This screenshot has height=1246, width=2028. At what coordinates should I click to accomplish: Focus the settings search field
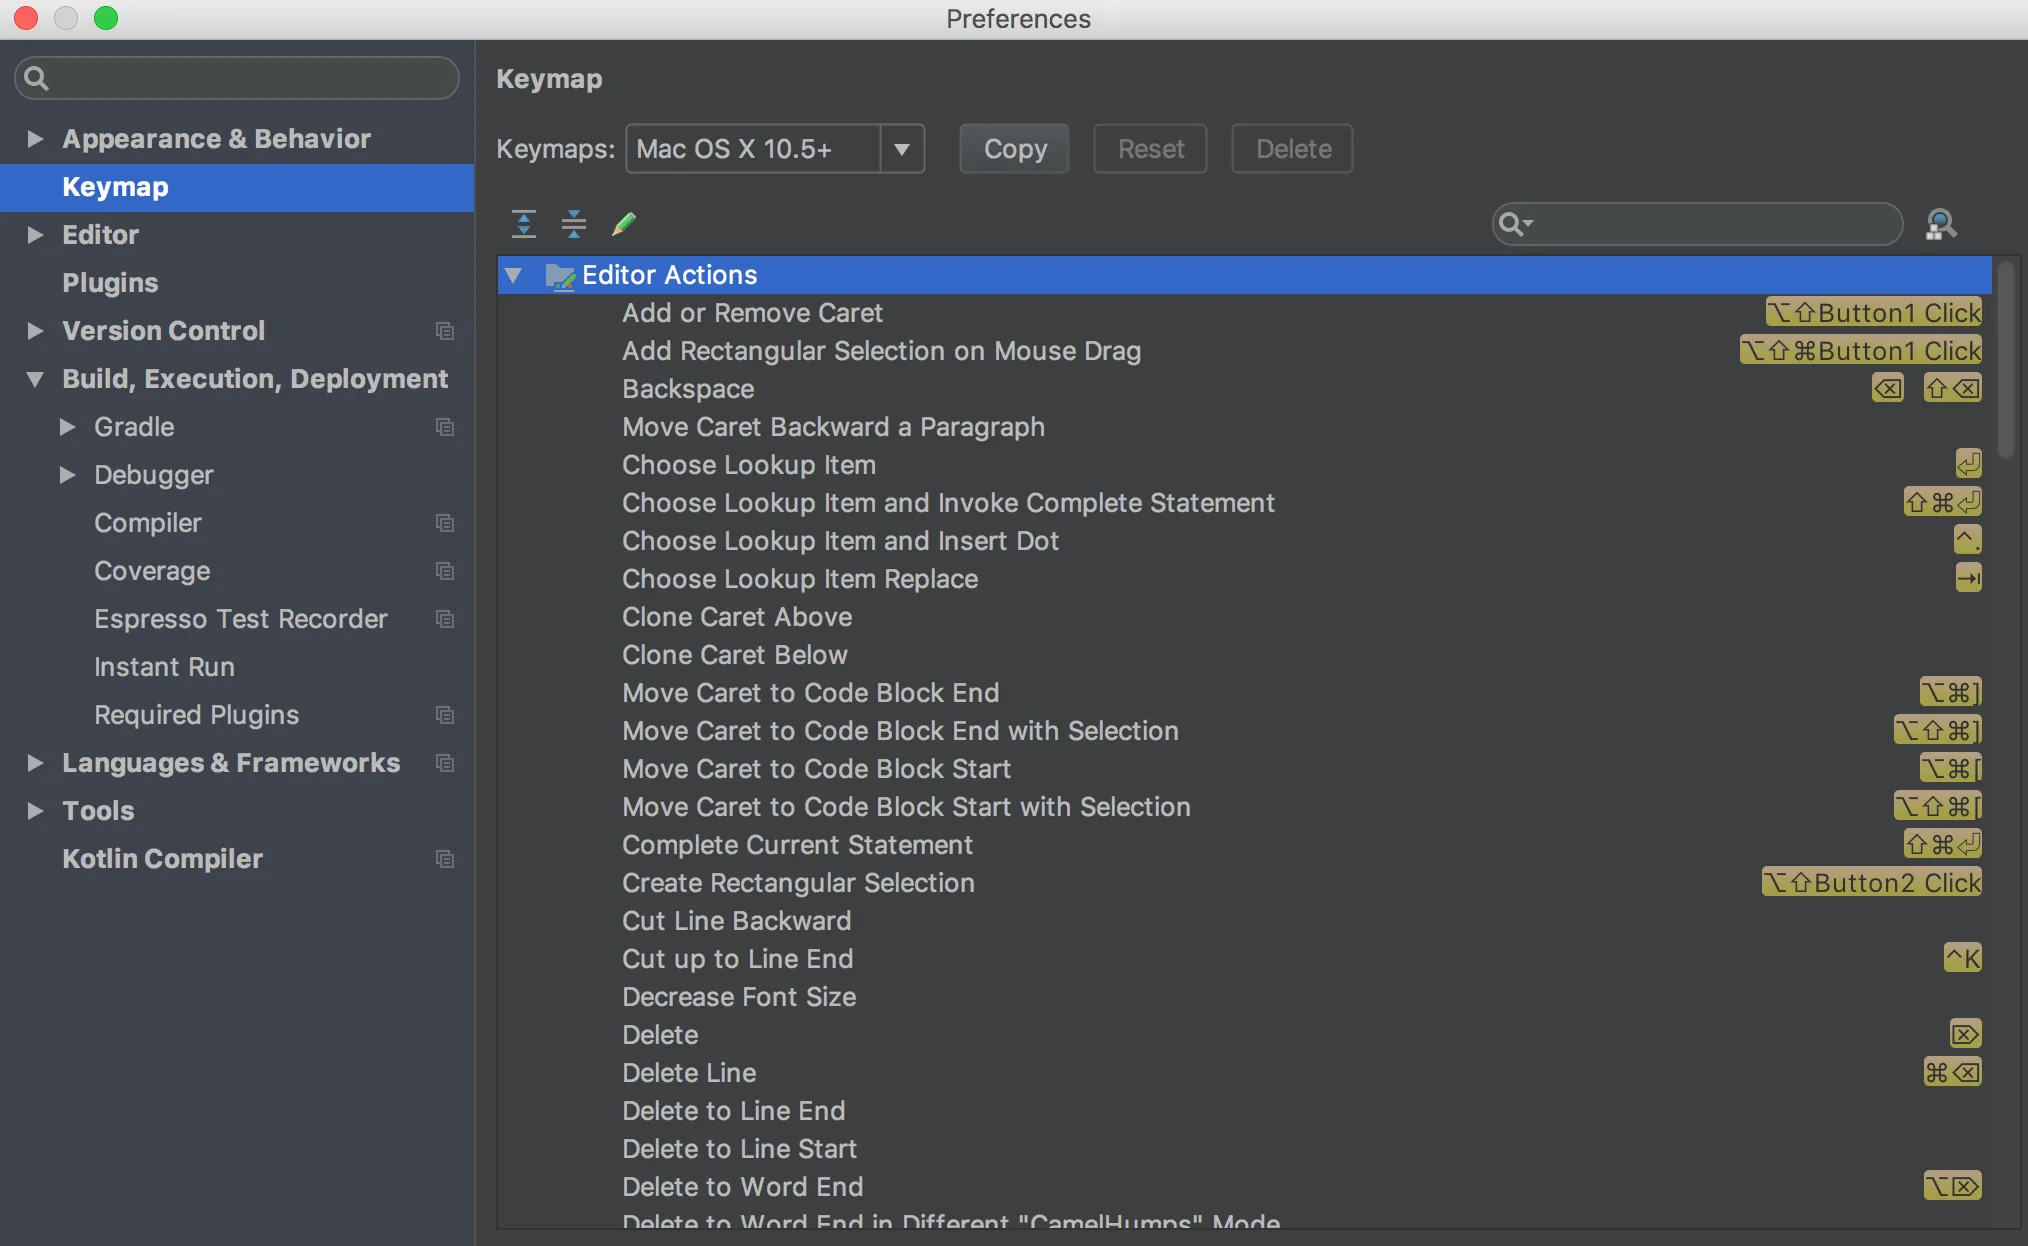pos(250,78)
